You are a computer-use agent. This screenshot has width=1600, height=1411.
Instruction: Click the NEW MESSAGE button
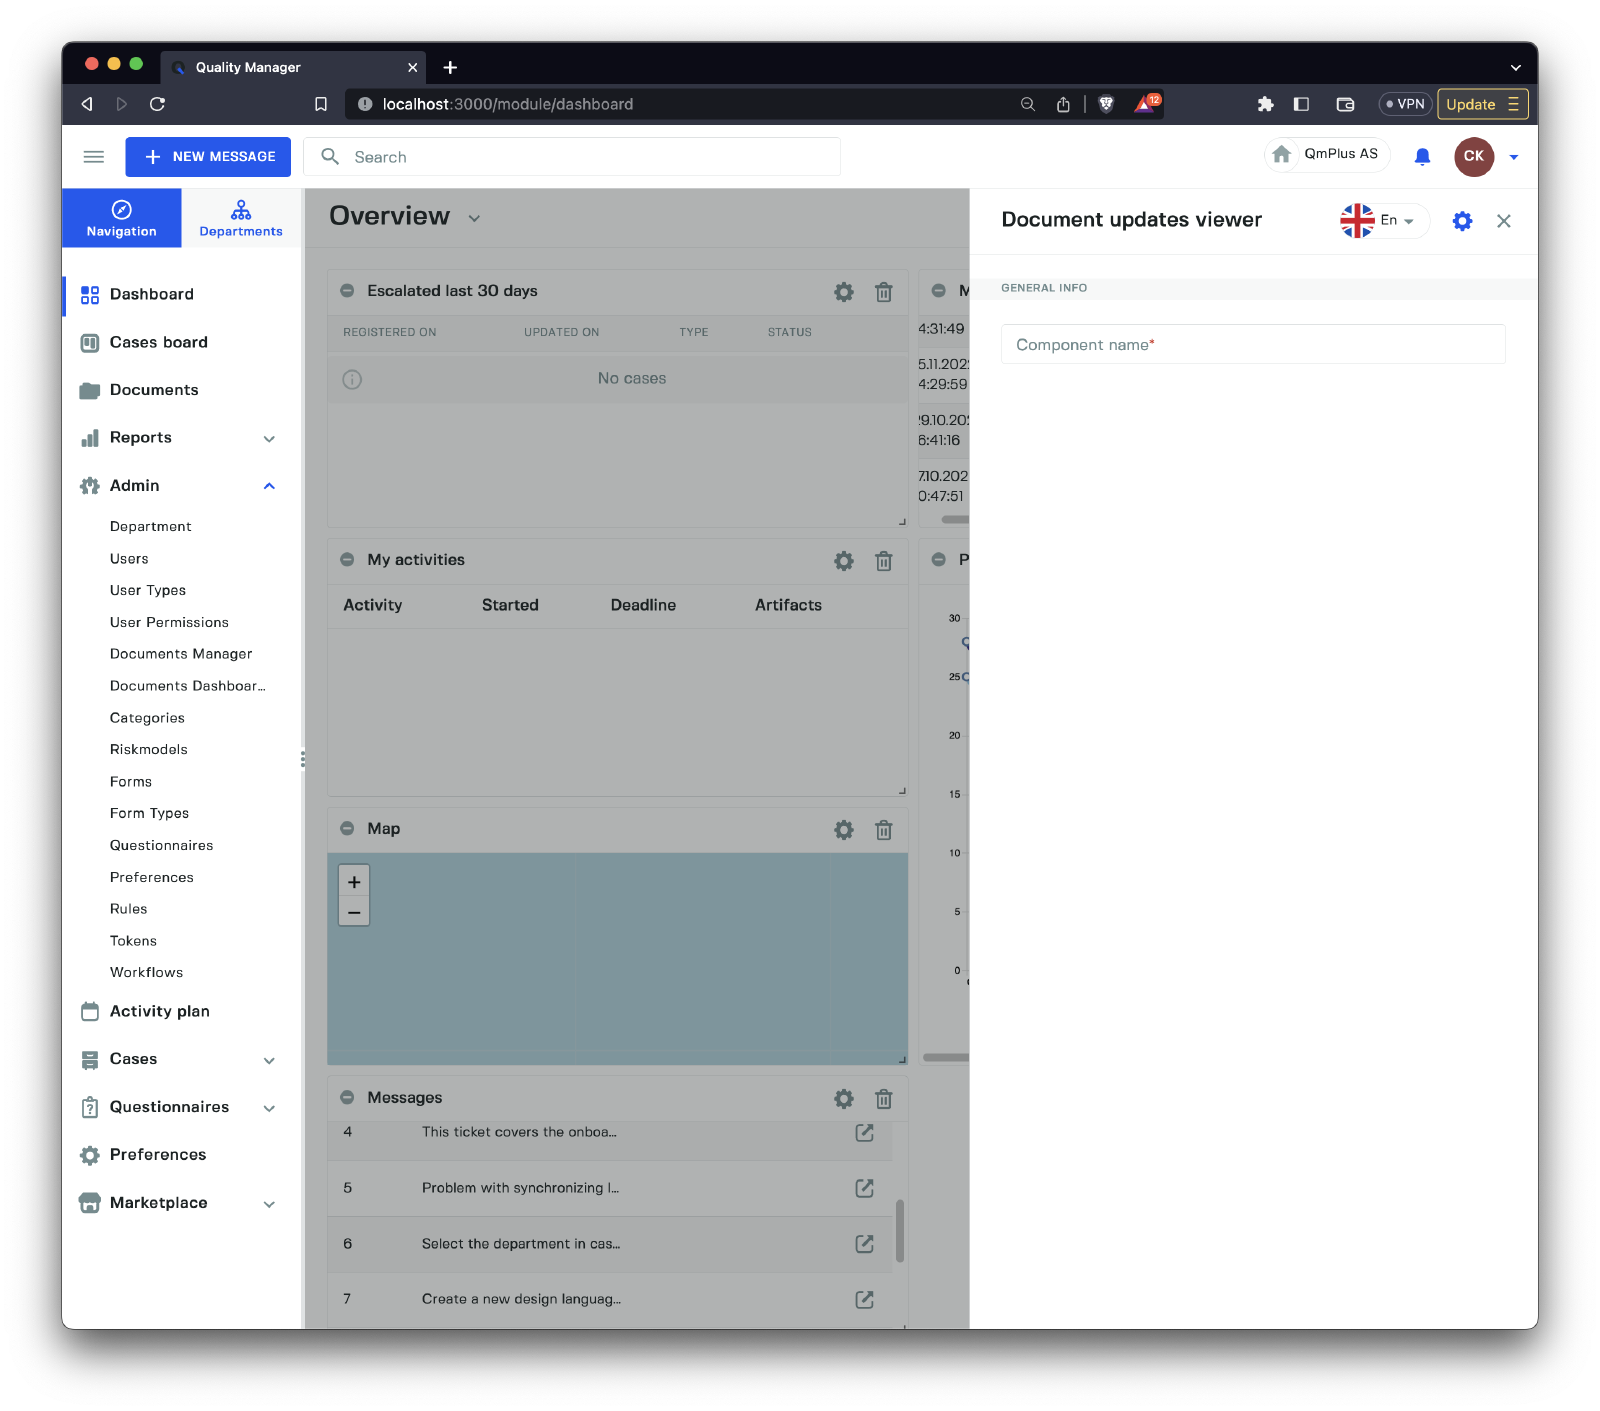(208, 157)
